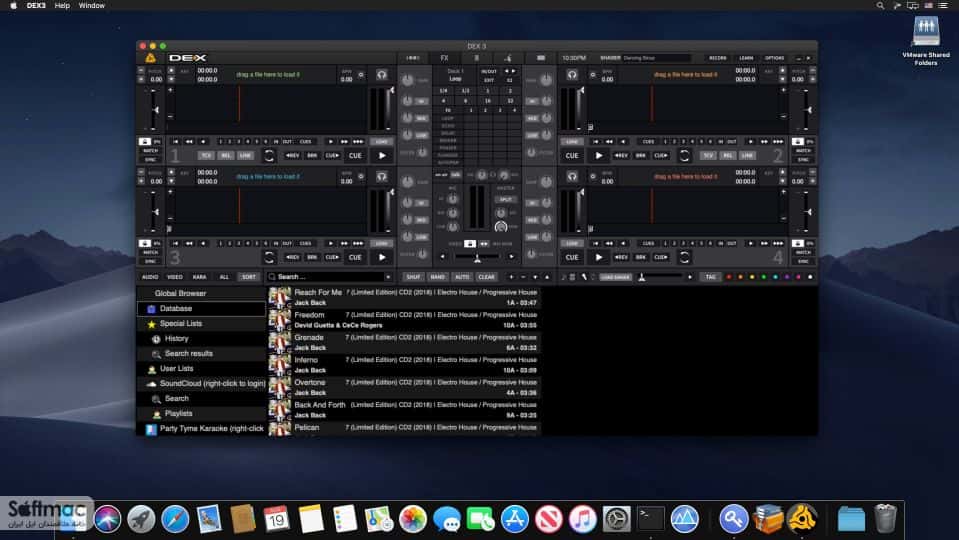The width and height of the screenshot is (959, 540).
Task: Click the browser Search field
Action: pos(329,277)
